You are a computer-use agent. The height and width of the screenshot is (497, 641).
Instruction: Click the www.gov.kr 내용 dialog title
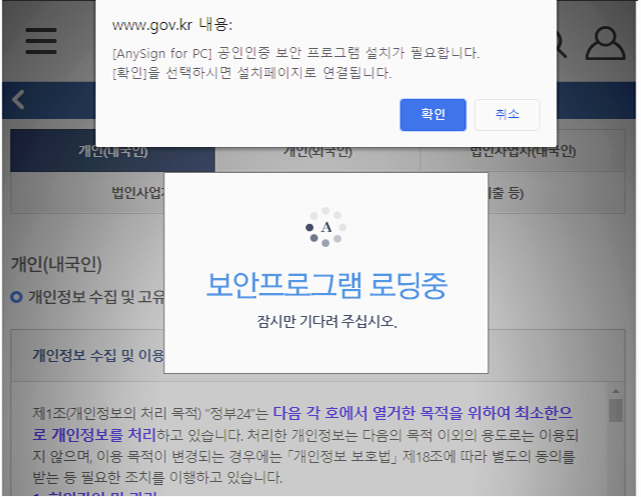coord(172,25)
